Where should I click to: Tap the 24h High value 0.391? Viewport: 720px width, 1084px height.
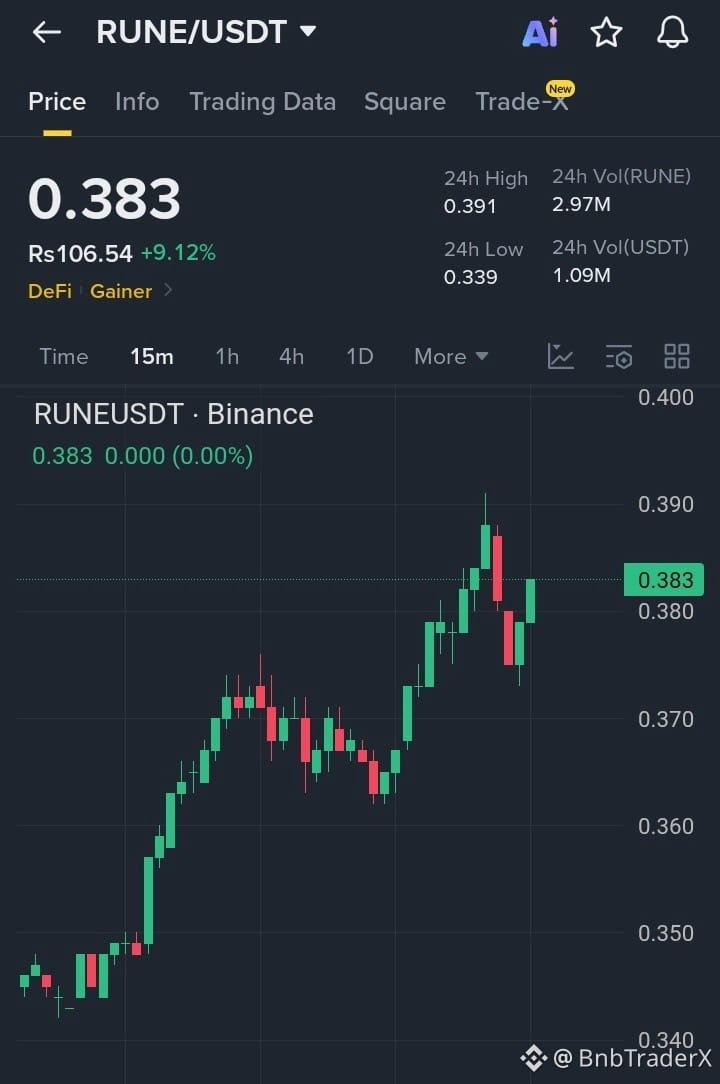pos(470,206)
